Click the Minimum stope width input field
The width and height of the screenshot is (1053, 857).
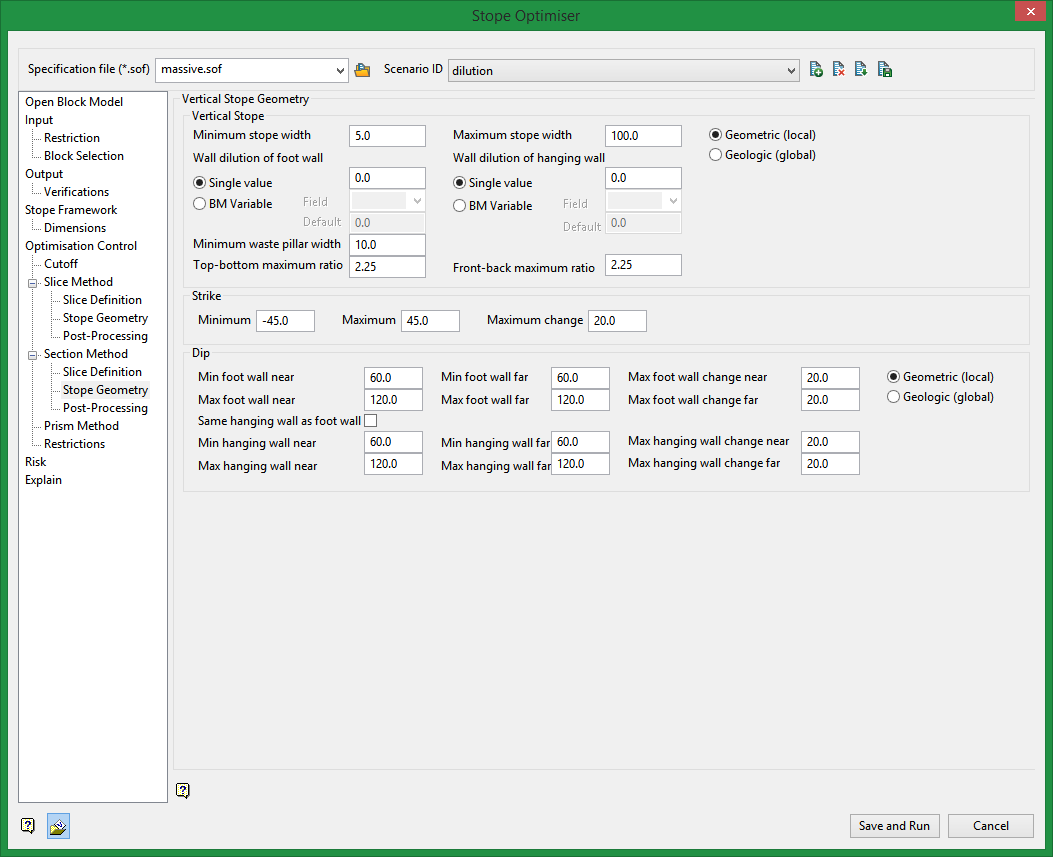(x=387, y=136)
